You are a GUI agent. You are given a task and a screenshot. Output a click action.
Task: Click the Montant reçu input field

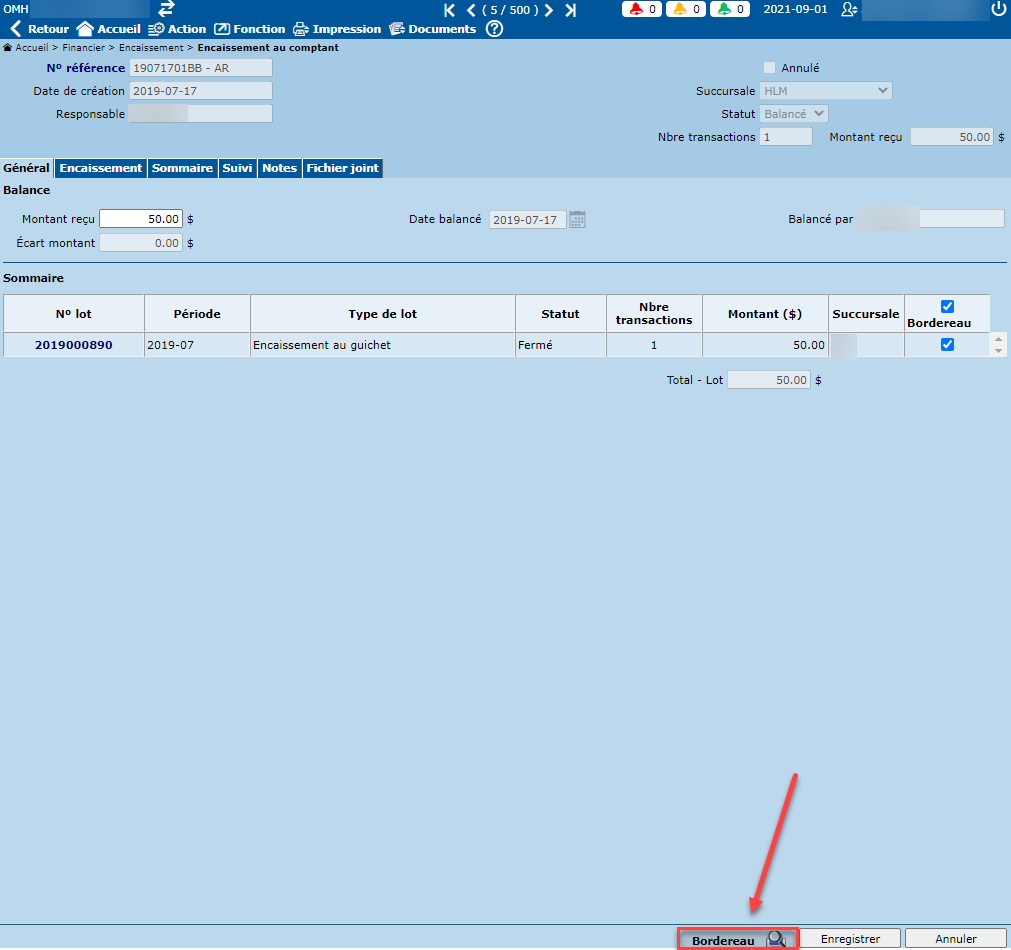[x=141, y=219]
